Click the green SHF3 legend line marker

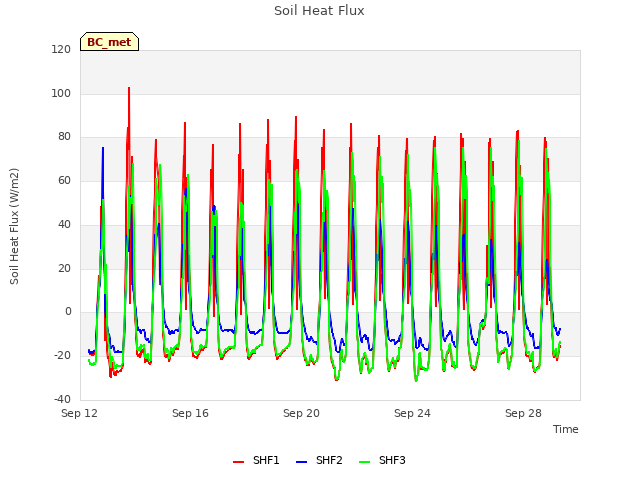(x=364, y=462)
